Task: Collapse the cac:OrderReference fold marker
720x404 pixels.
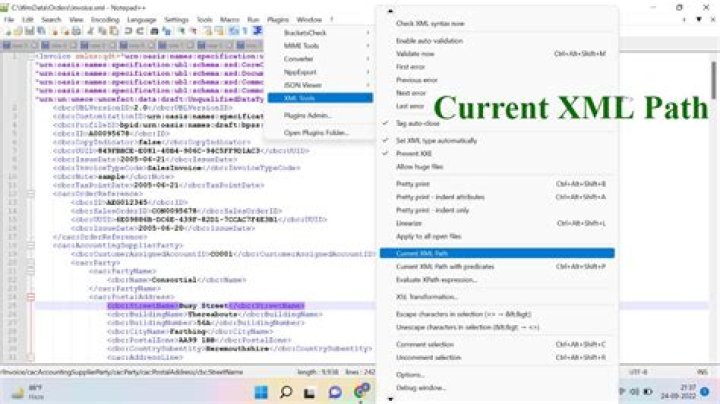Action: tap(30, 194)
